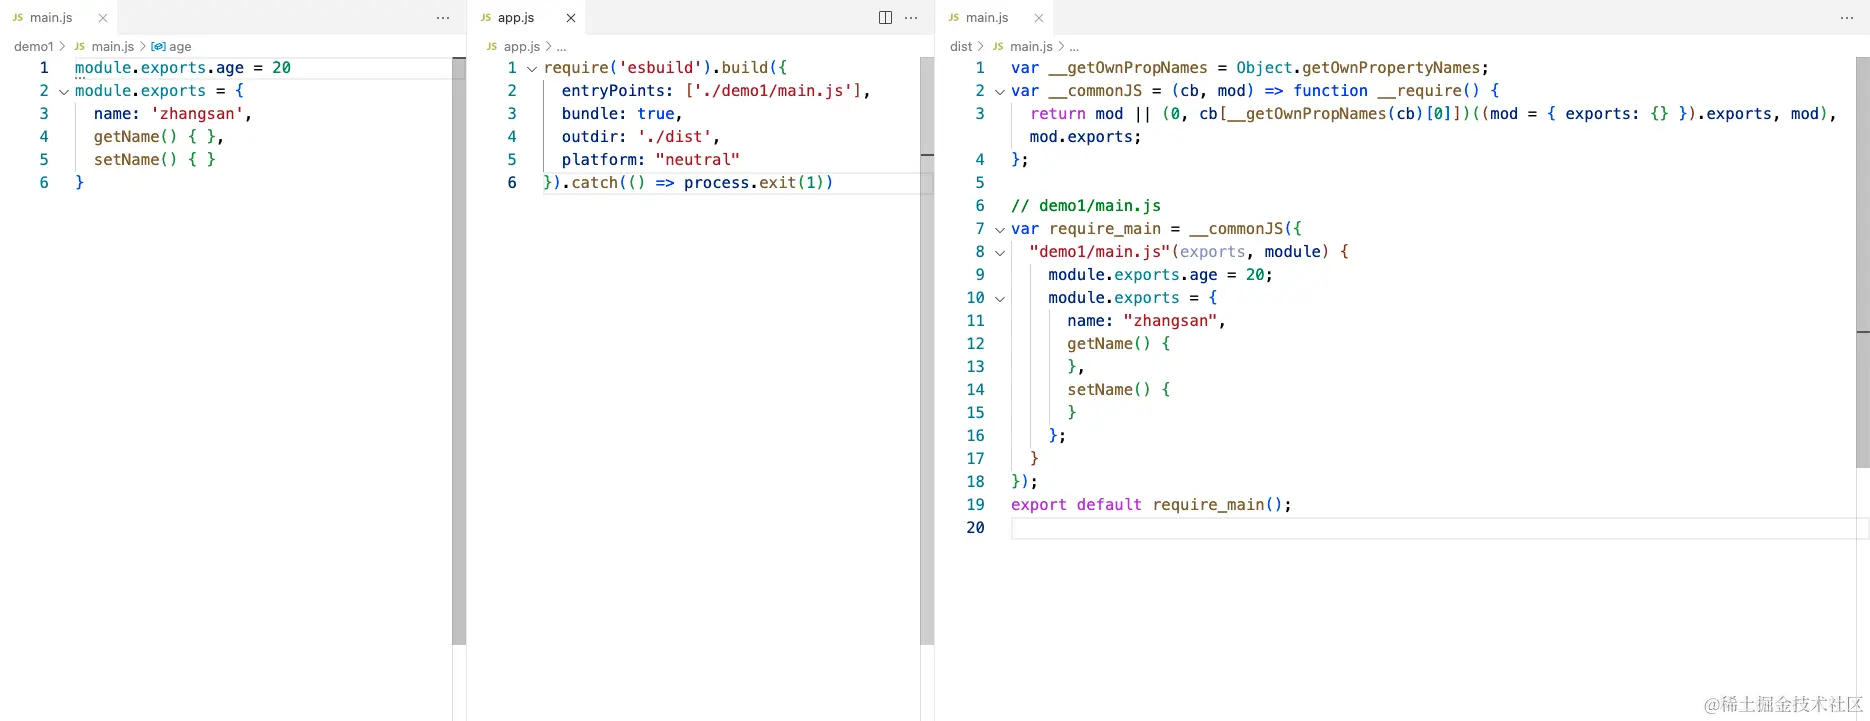Click the entryPoints line in app.js

pos(716,91)
